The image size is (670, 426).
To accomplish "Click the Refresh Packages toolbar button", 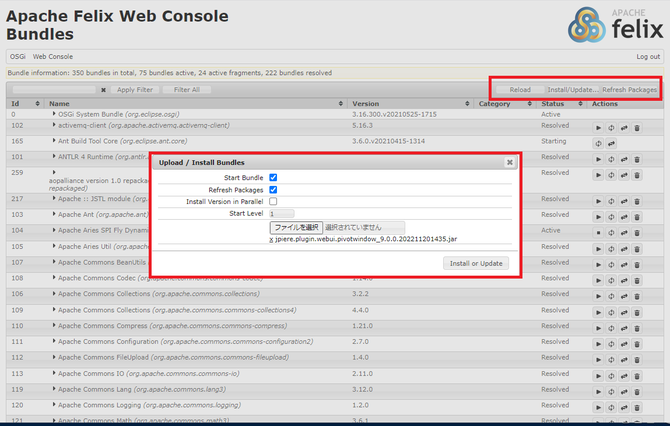I will [x=629, y=90].
